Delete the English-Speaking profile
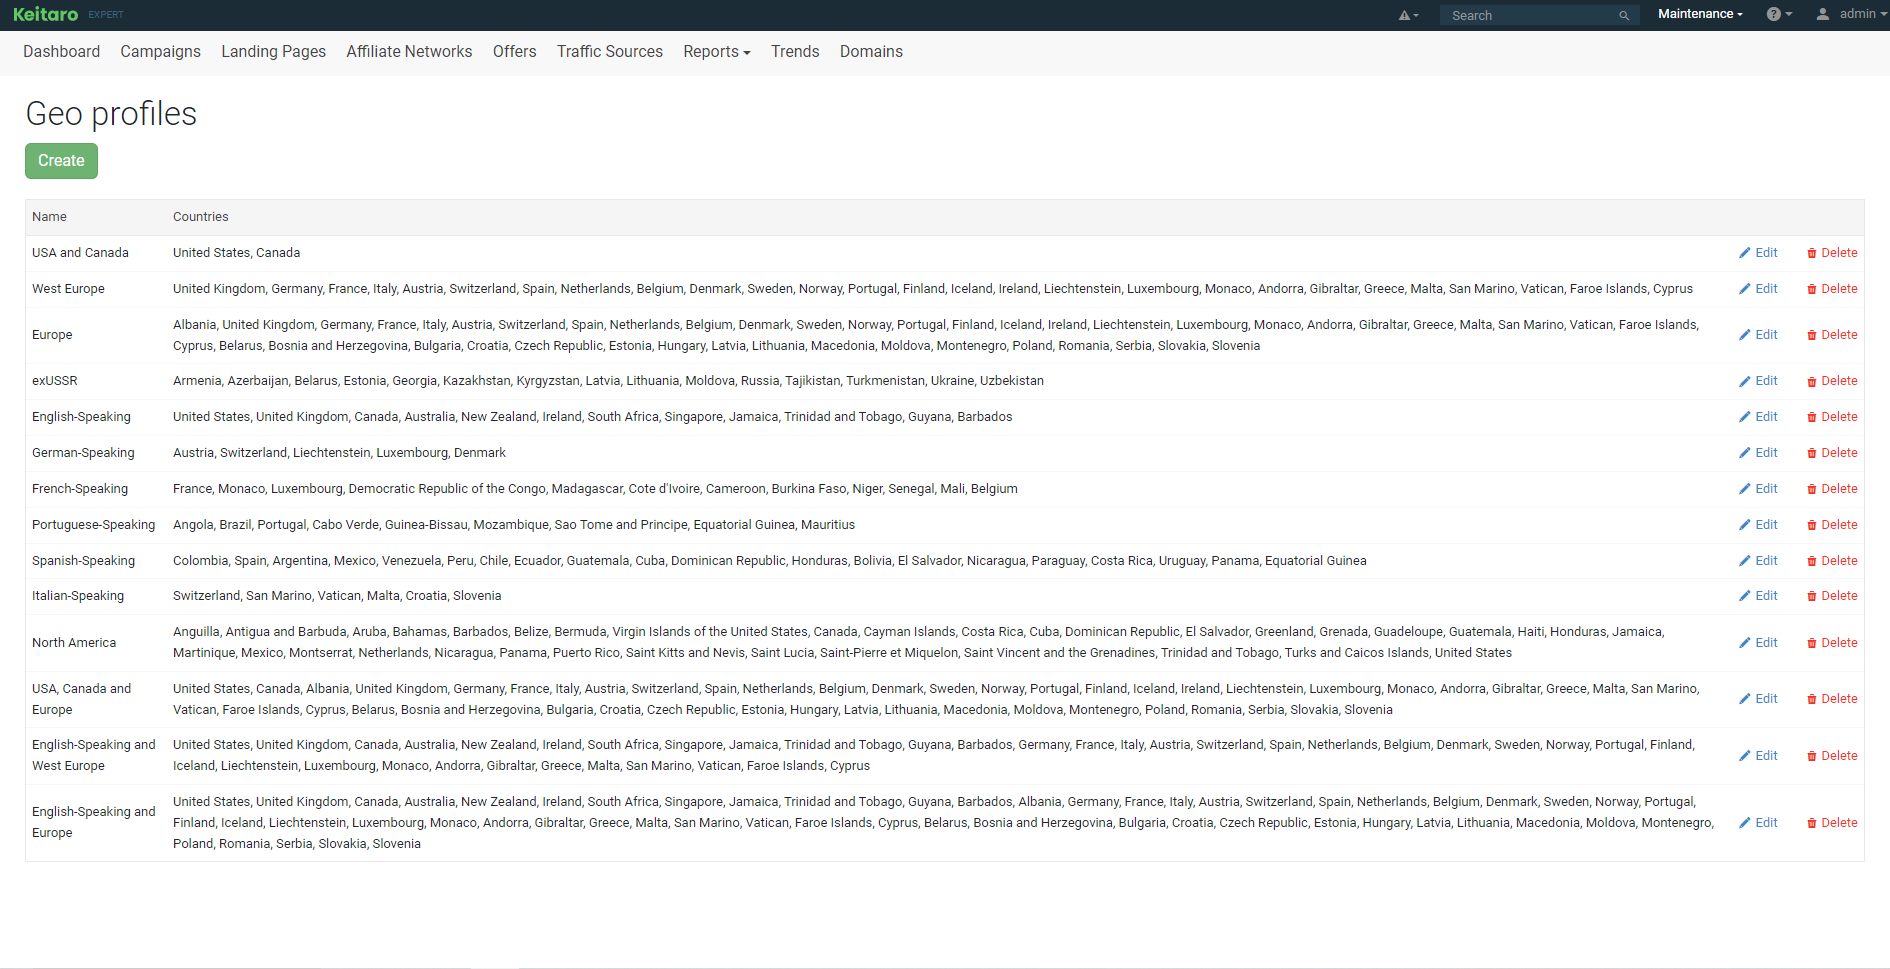This screenshot has height=969, width=1890. coord(1832,417)
